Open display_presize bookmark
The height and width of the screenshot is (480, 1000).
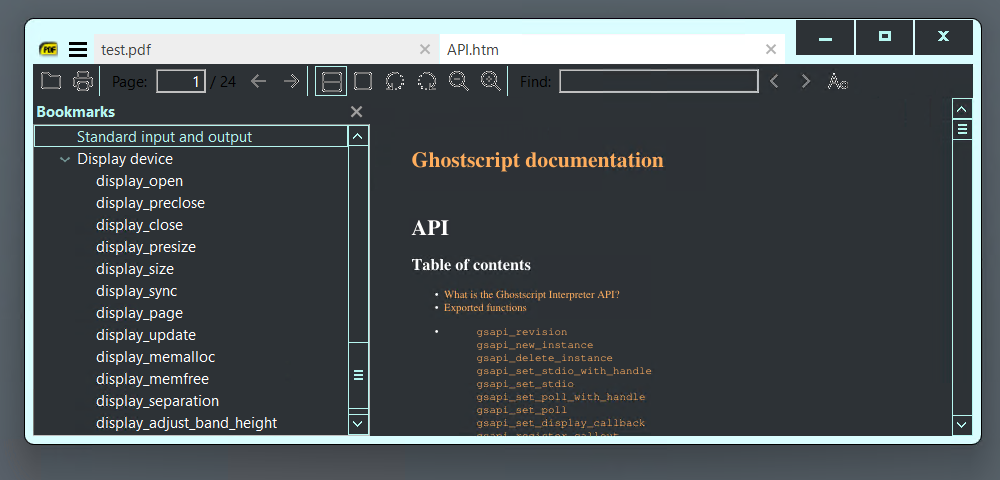146,247
